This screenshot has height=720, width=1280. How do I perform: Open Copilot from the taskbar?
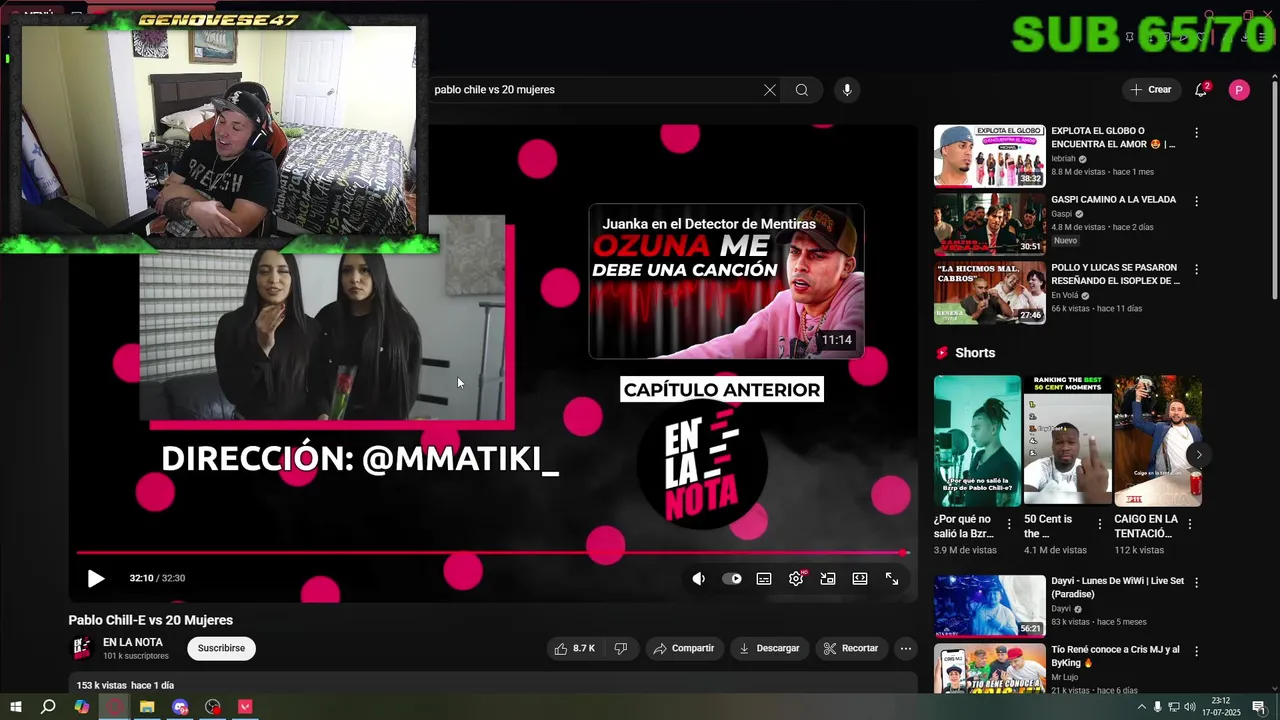pyautogui.click(x=81, y=707)
